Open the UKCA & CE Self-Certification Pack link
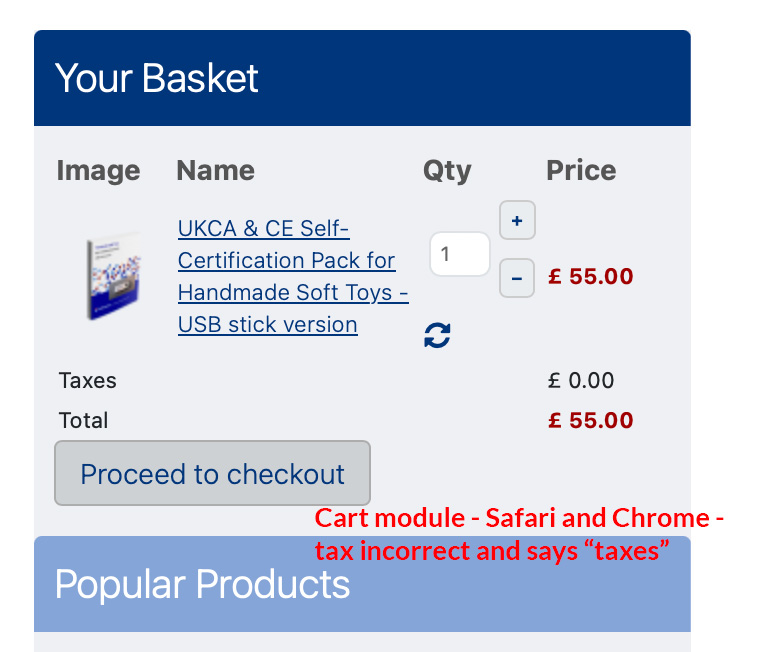Screen dimensions: 778x652 (x=287, y=260)
